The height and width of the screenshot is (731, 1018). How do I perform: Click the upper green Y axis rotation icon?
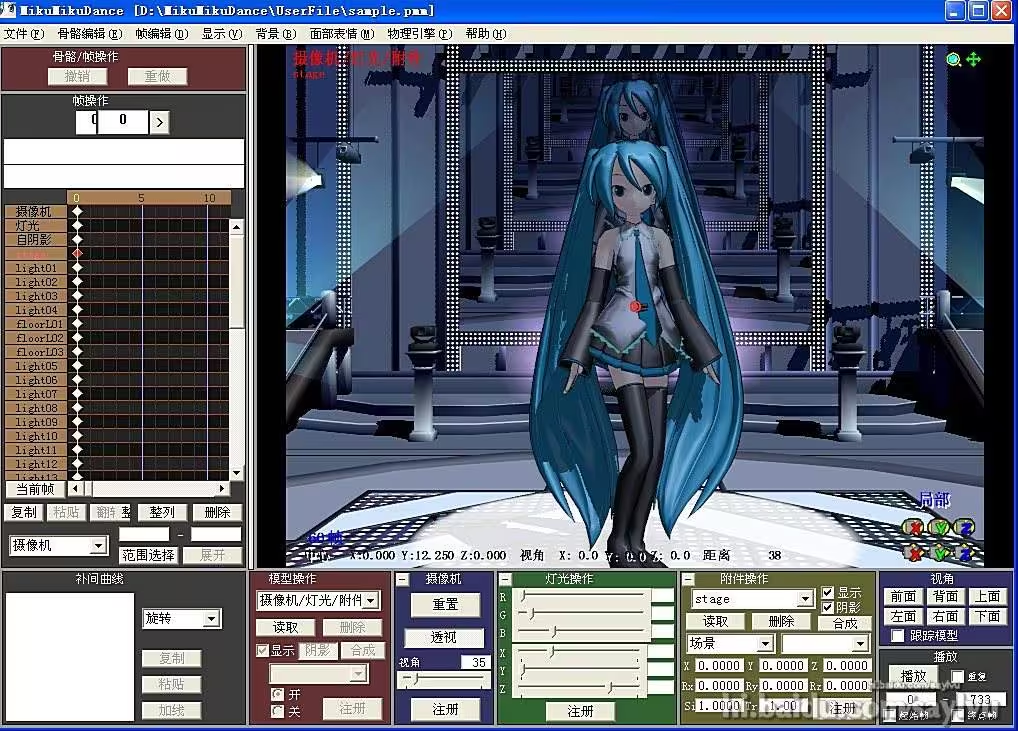click(939, 528)
